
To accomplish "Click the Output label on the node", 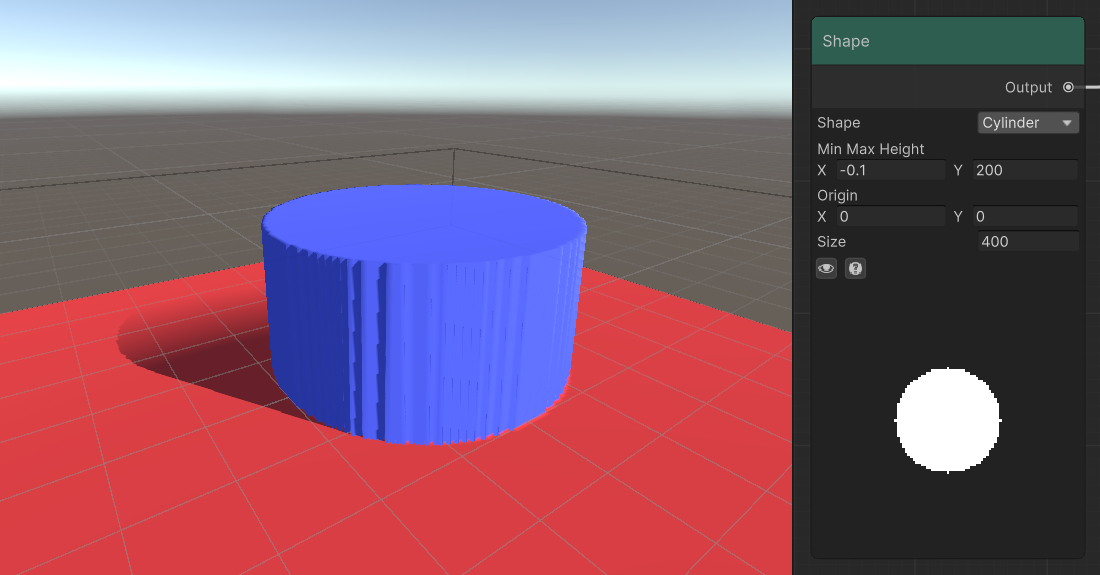I will click(x=1028, y=88).
